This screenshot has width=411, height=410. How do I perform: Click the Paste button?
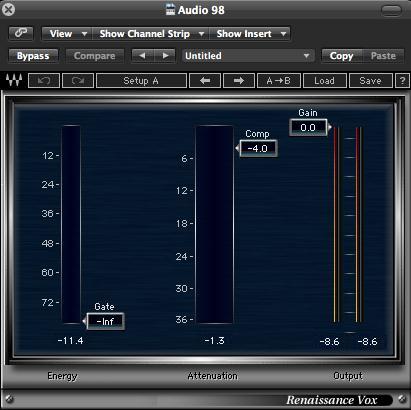tap(383, 56)
